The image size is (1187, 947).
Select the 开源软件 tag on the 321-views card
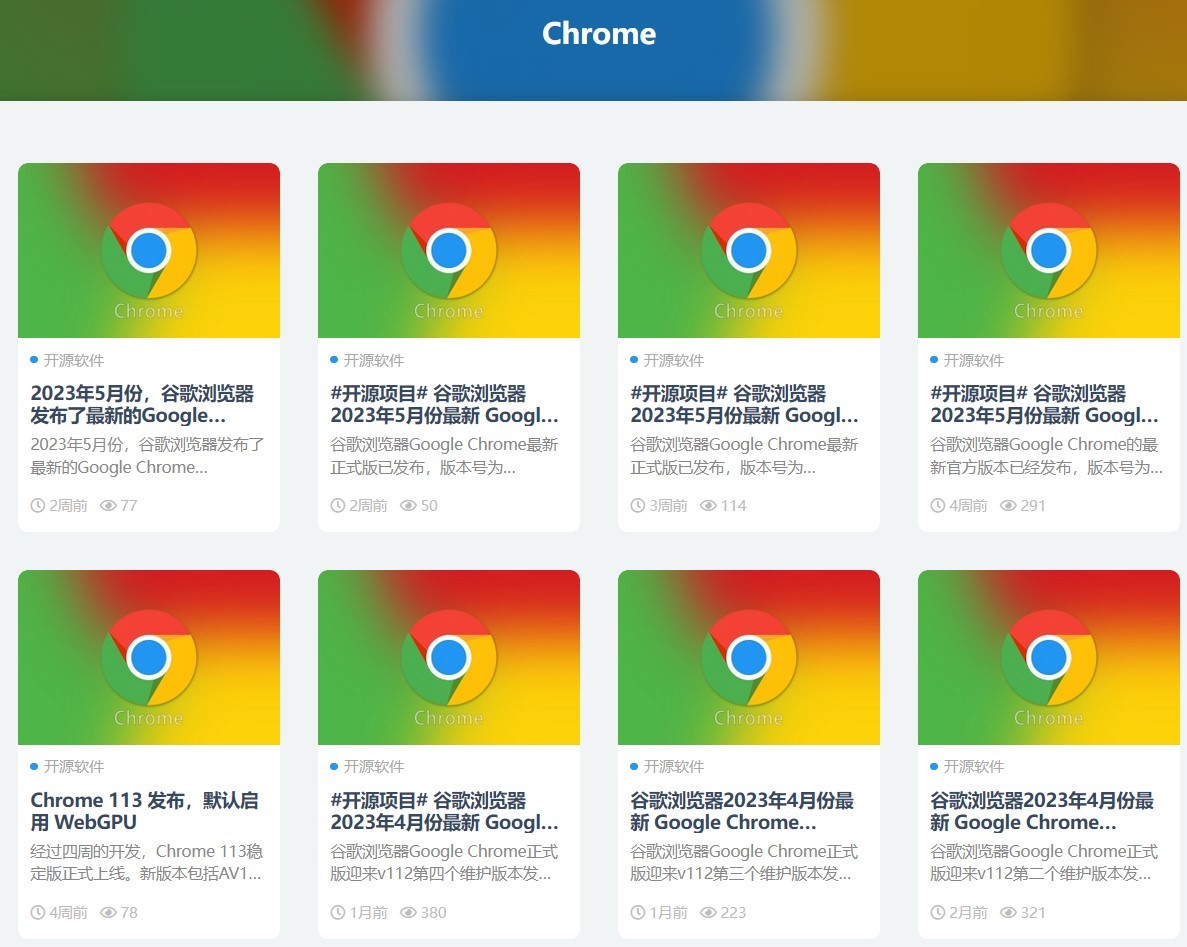[973, 767]
